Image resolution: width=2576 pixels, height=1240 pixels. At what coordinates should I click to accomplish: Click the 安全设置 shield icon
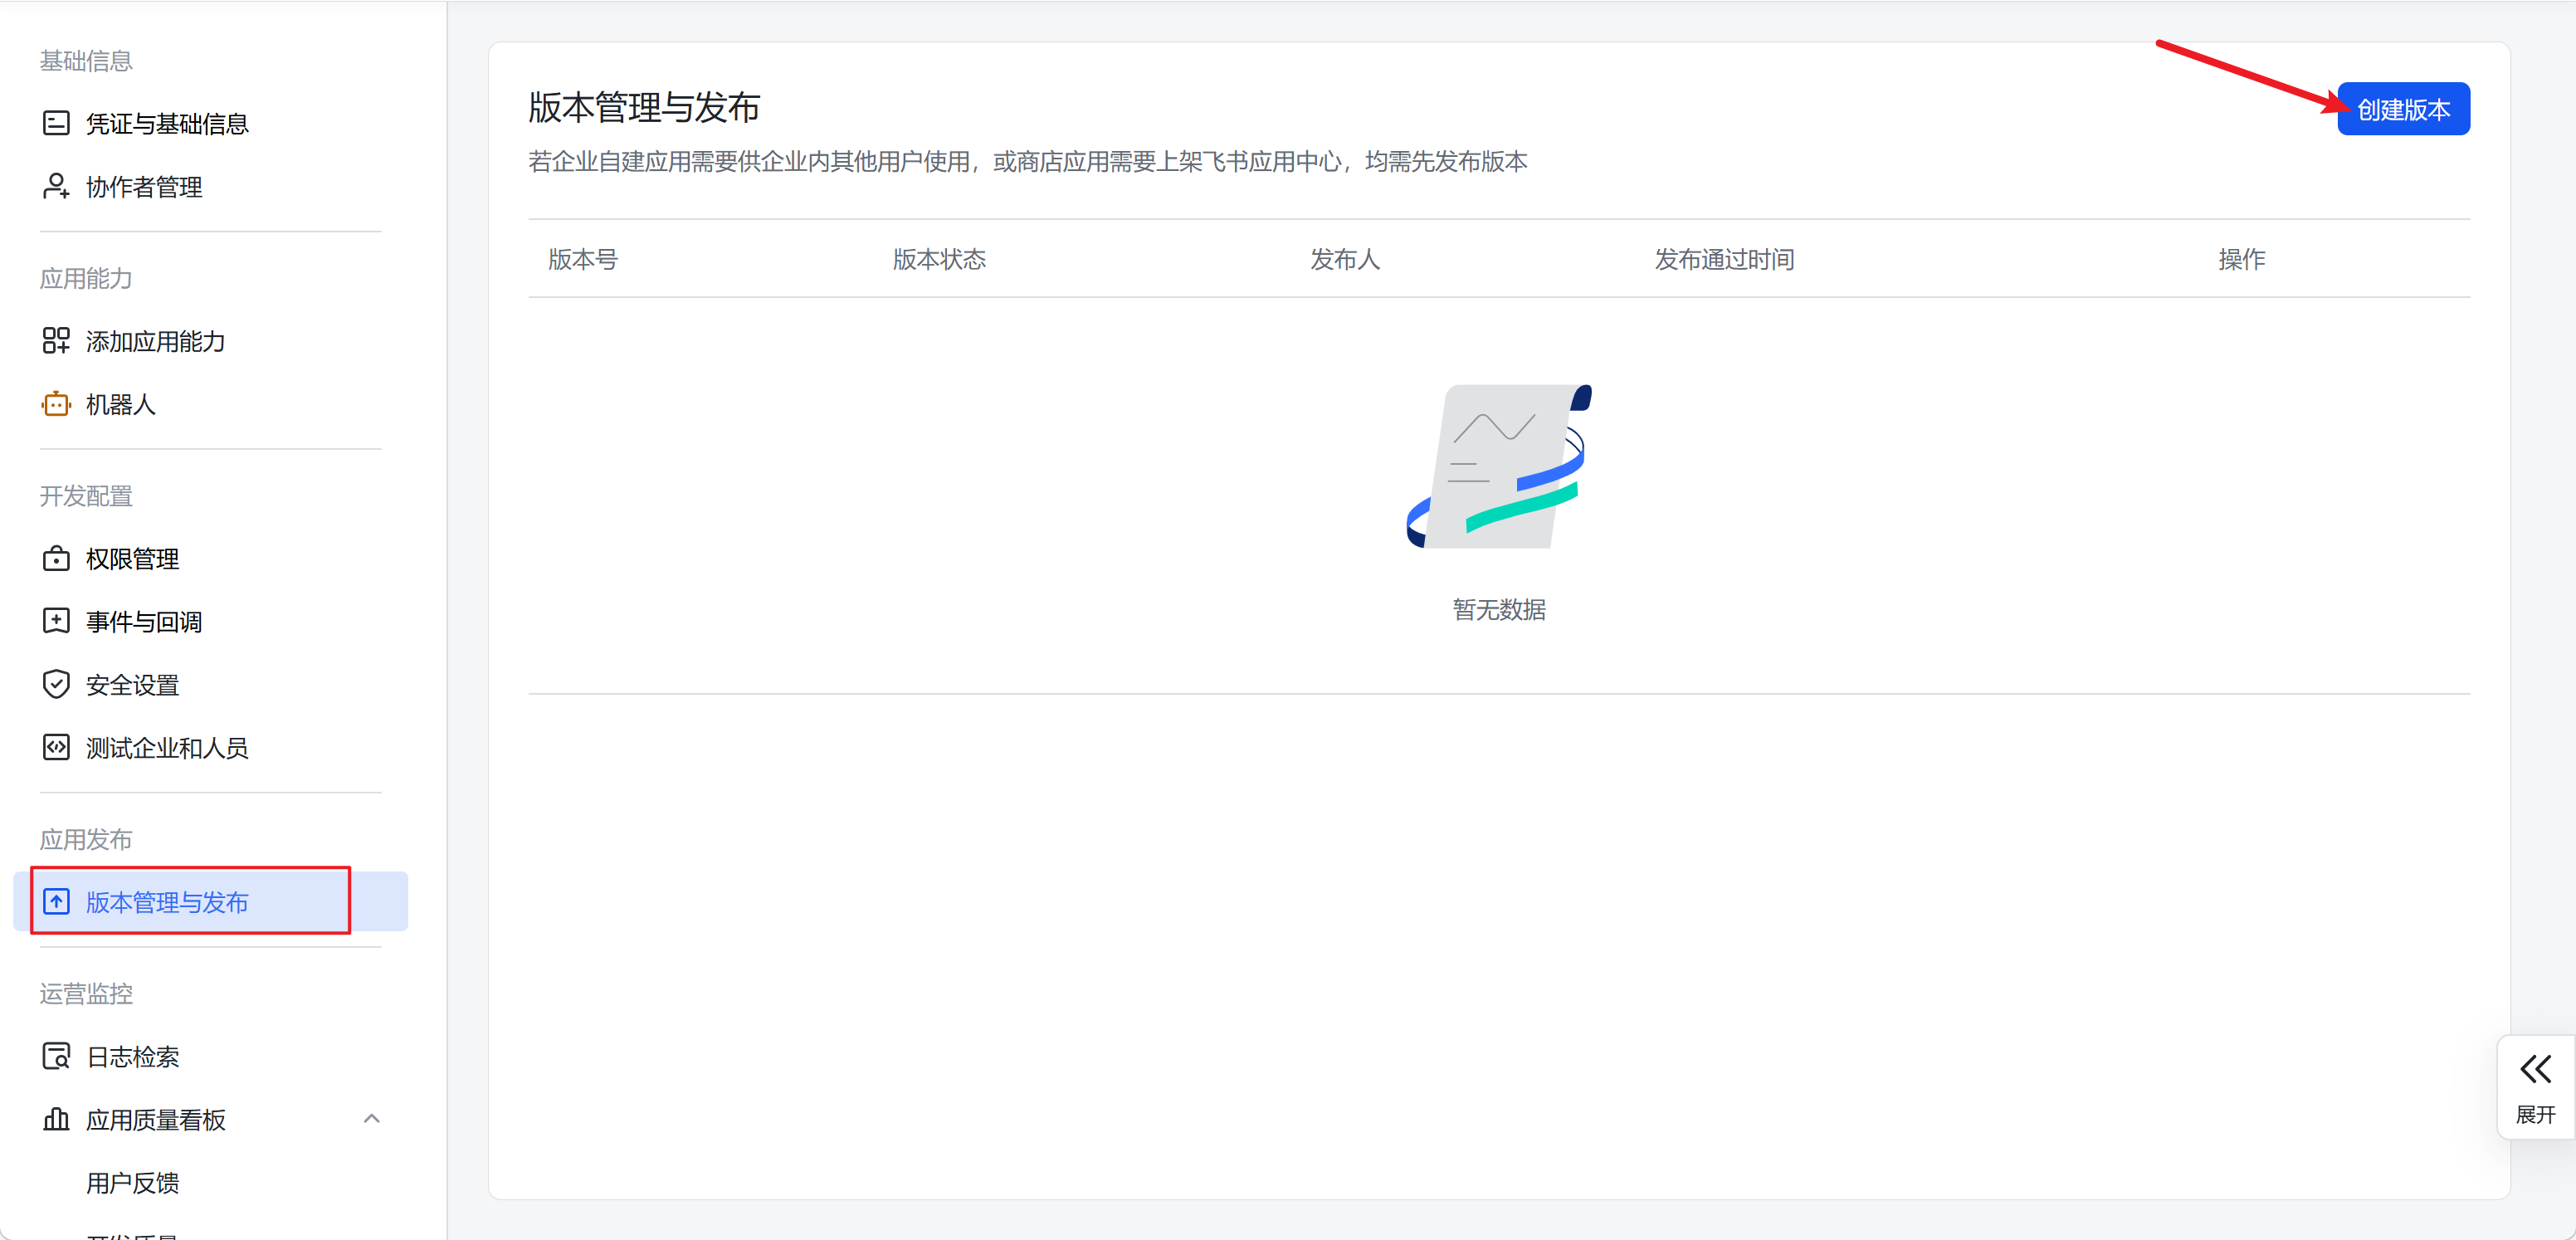pyautogui.click(x=56, y=684)
